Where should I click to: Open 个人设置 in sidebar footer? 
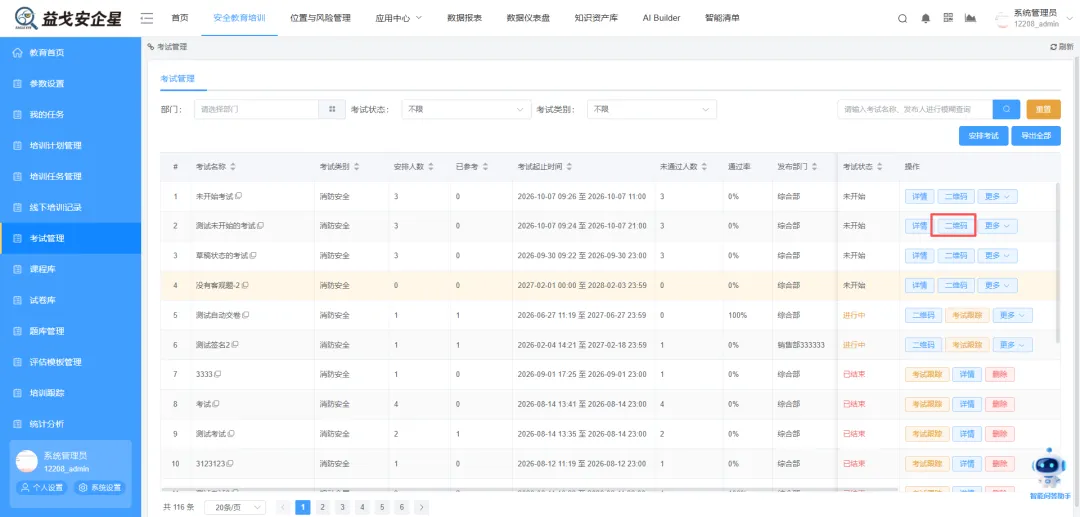(x=43, y=487)
